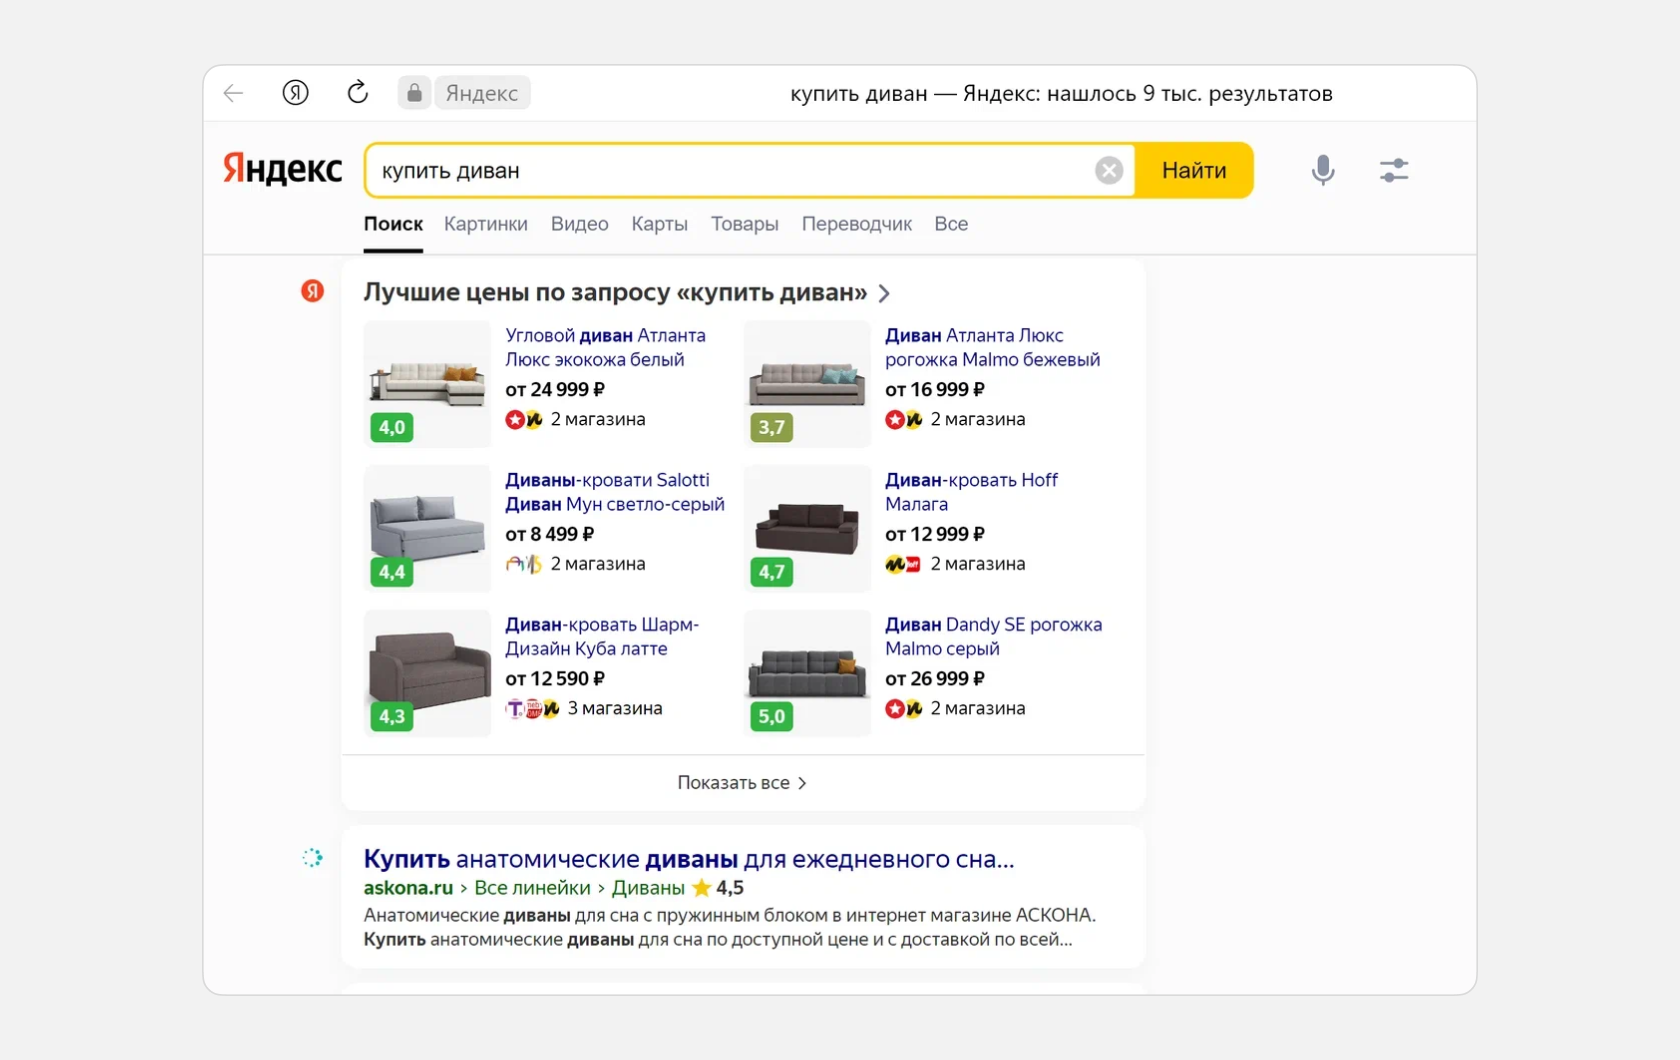Open 'Диван-кровать Hoff Малага' link
Screen dimensions: 1680x1060
tap(971, 492)
